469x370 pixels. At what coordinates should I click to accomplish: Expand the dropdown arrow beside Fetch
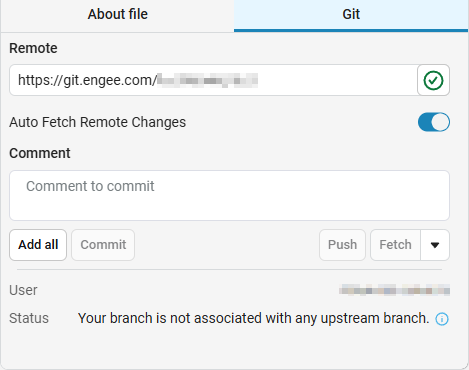pos(435,245)
